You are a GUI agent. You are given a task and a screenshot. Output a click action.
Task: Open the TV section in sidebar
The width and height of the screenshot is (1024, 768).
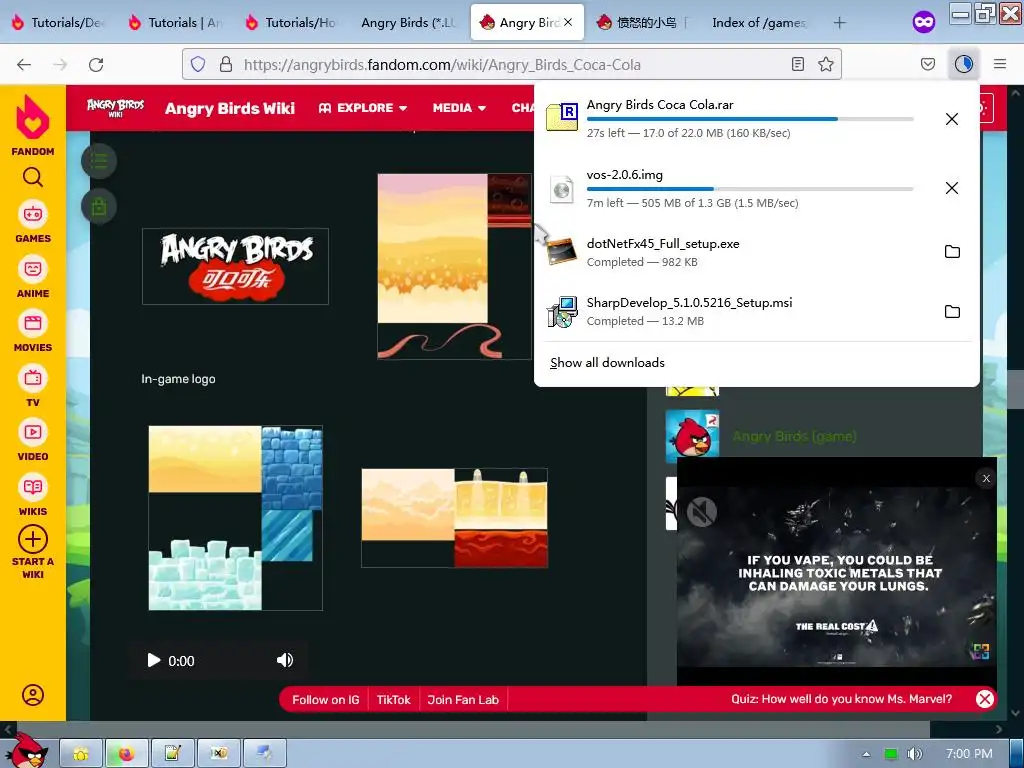tap(33, 387)
